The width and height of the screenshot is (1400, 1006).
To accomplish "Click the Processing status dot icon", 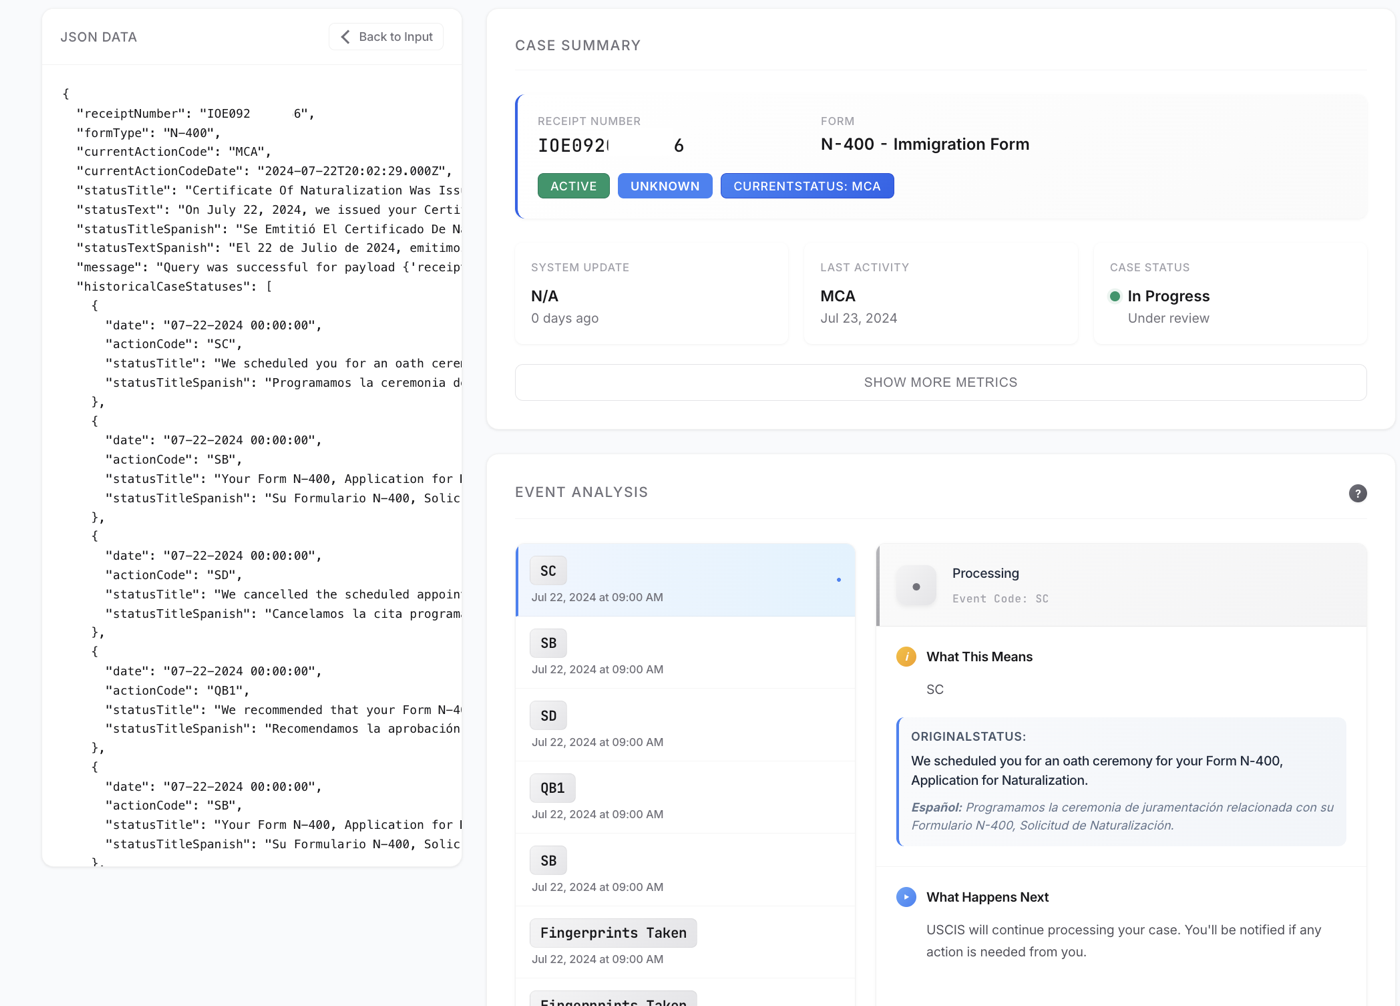I will pyautogui.click(x=916, y=586).
